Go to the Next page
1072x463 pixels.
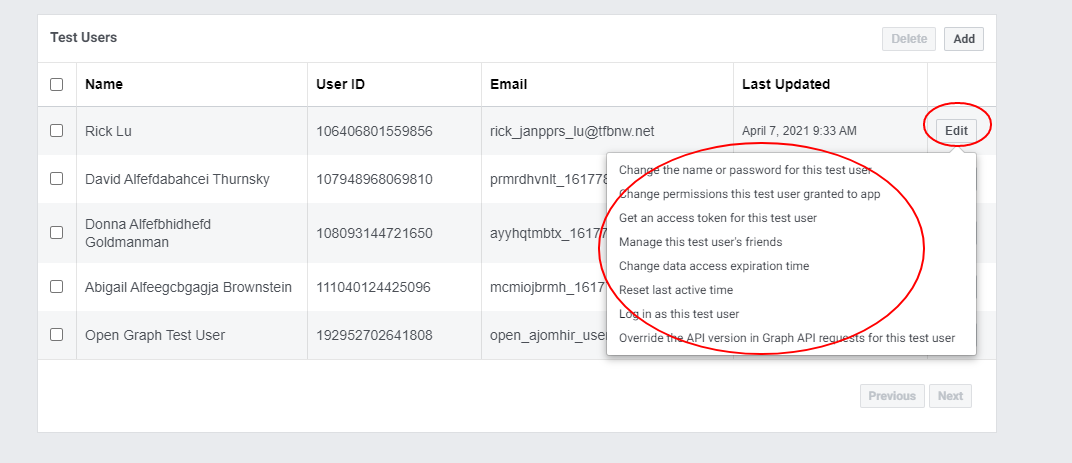point(950,396)
